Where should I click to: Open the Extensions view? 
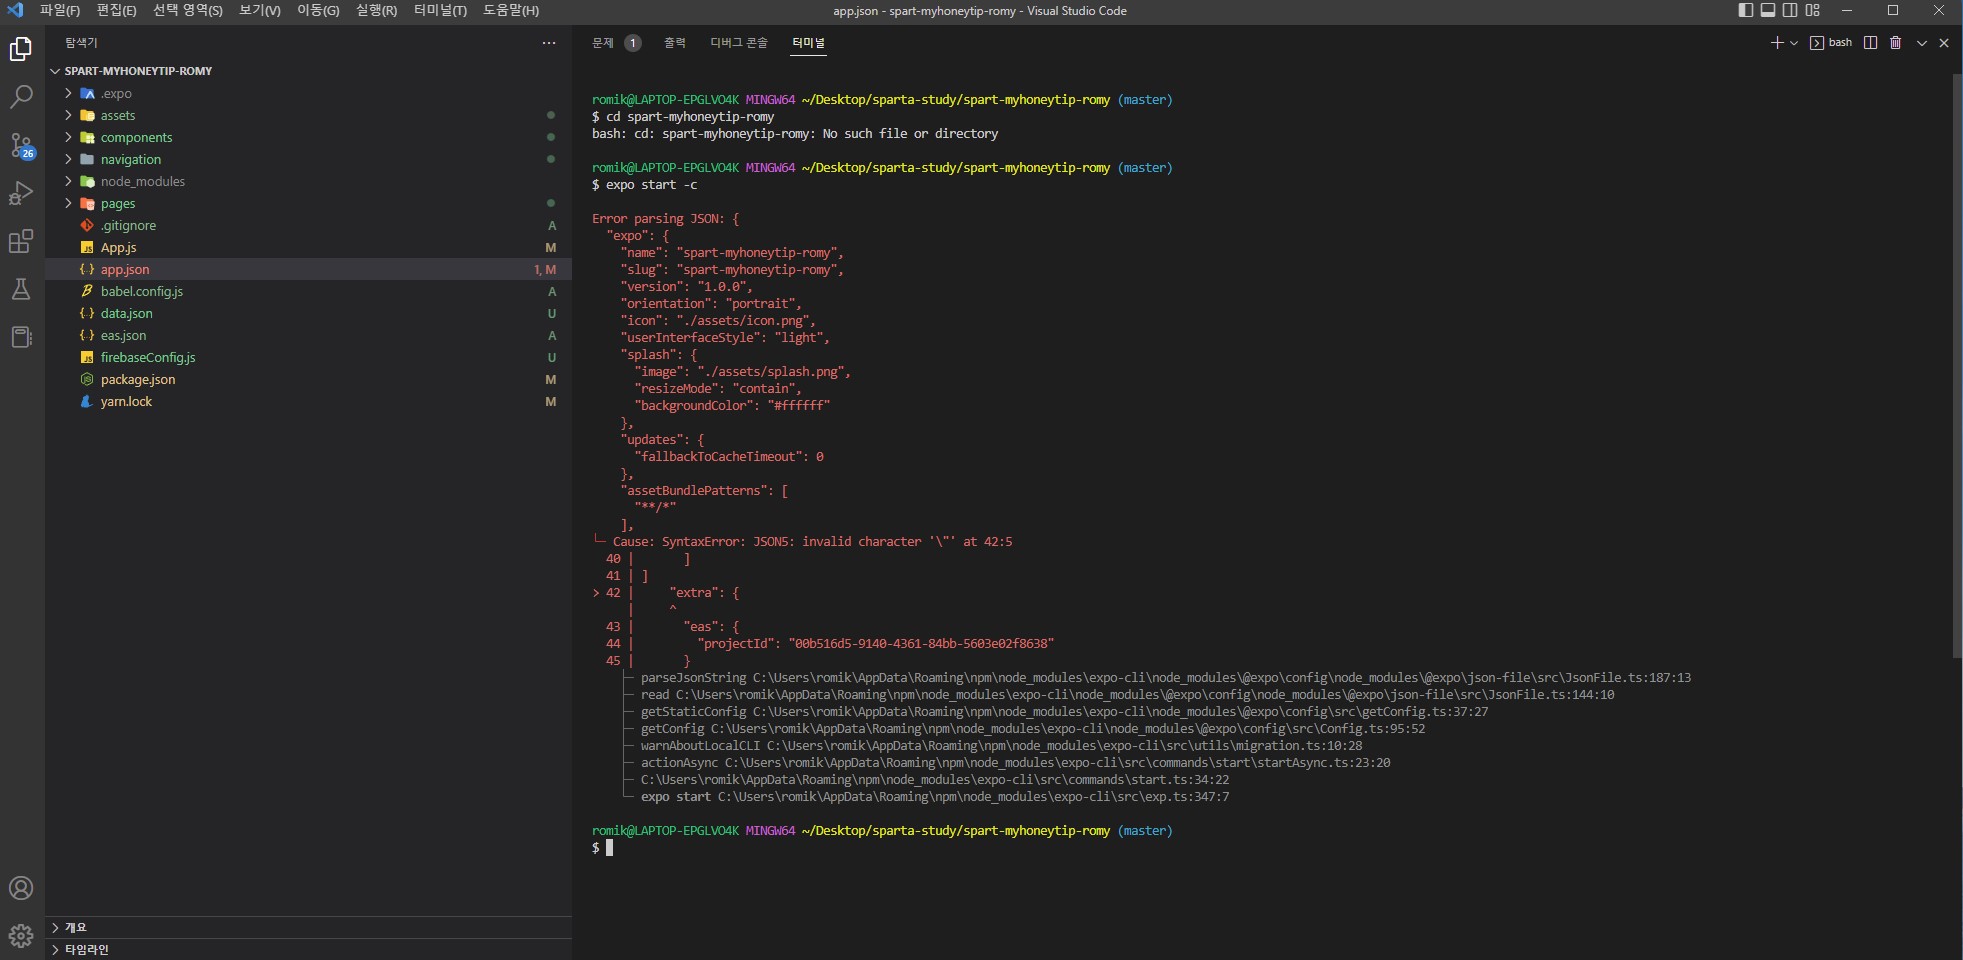click(21, 241)
